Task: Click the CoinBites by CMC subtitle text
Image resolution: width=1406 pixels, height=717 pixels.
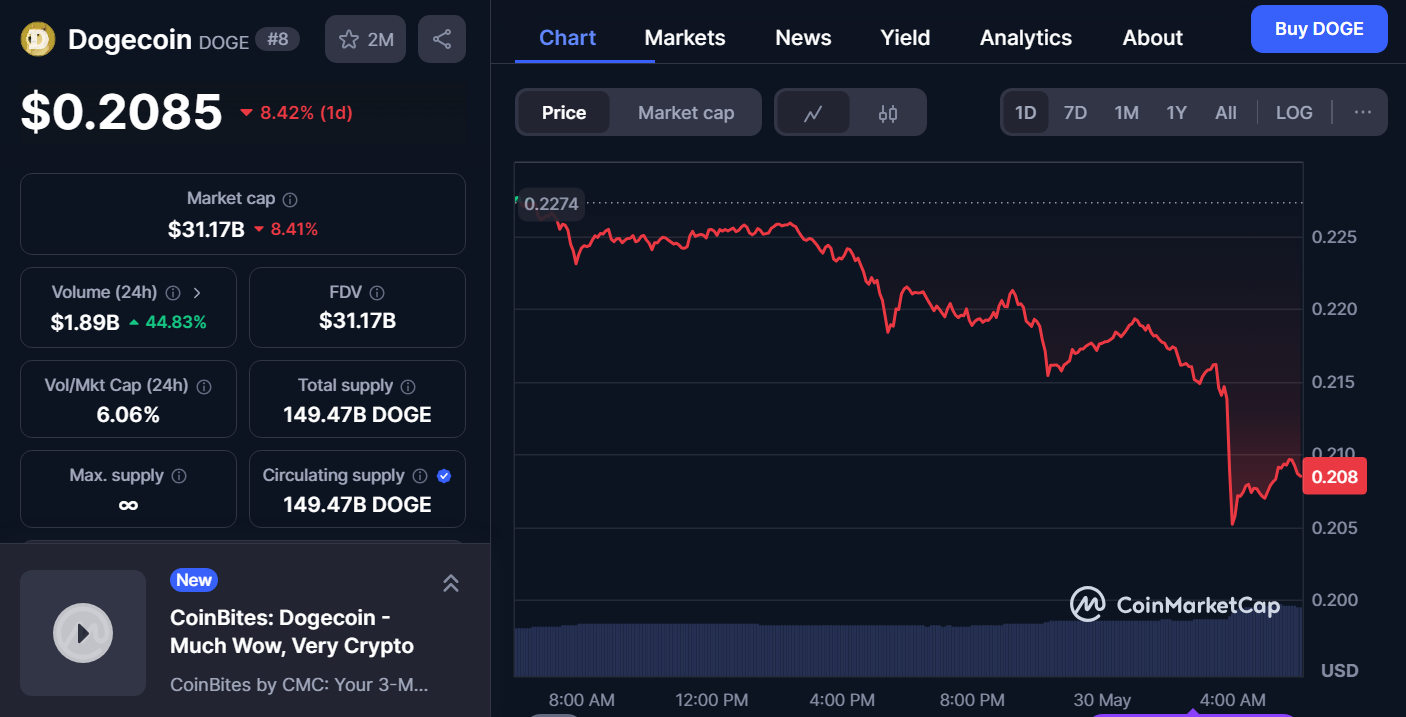Action: click(x=299, y=685)
